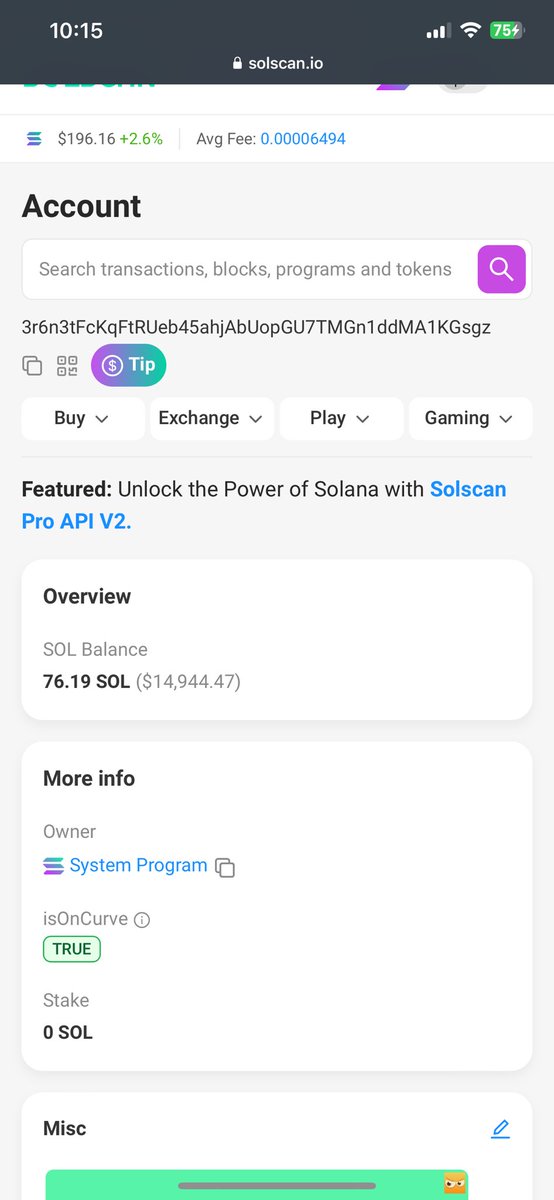Copy the System Program owner address
Viewport: 554px width, 1200px height.
[x=226, y=867]
